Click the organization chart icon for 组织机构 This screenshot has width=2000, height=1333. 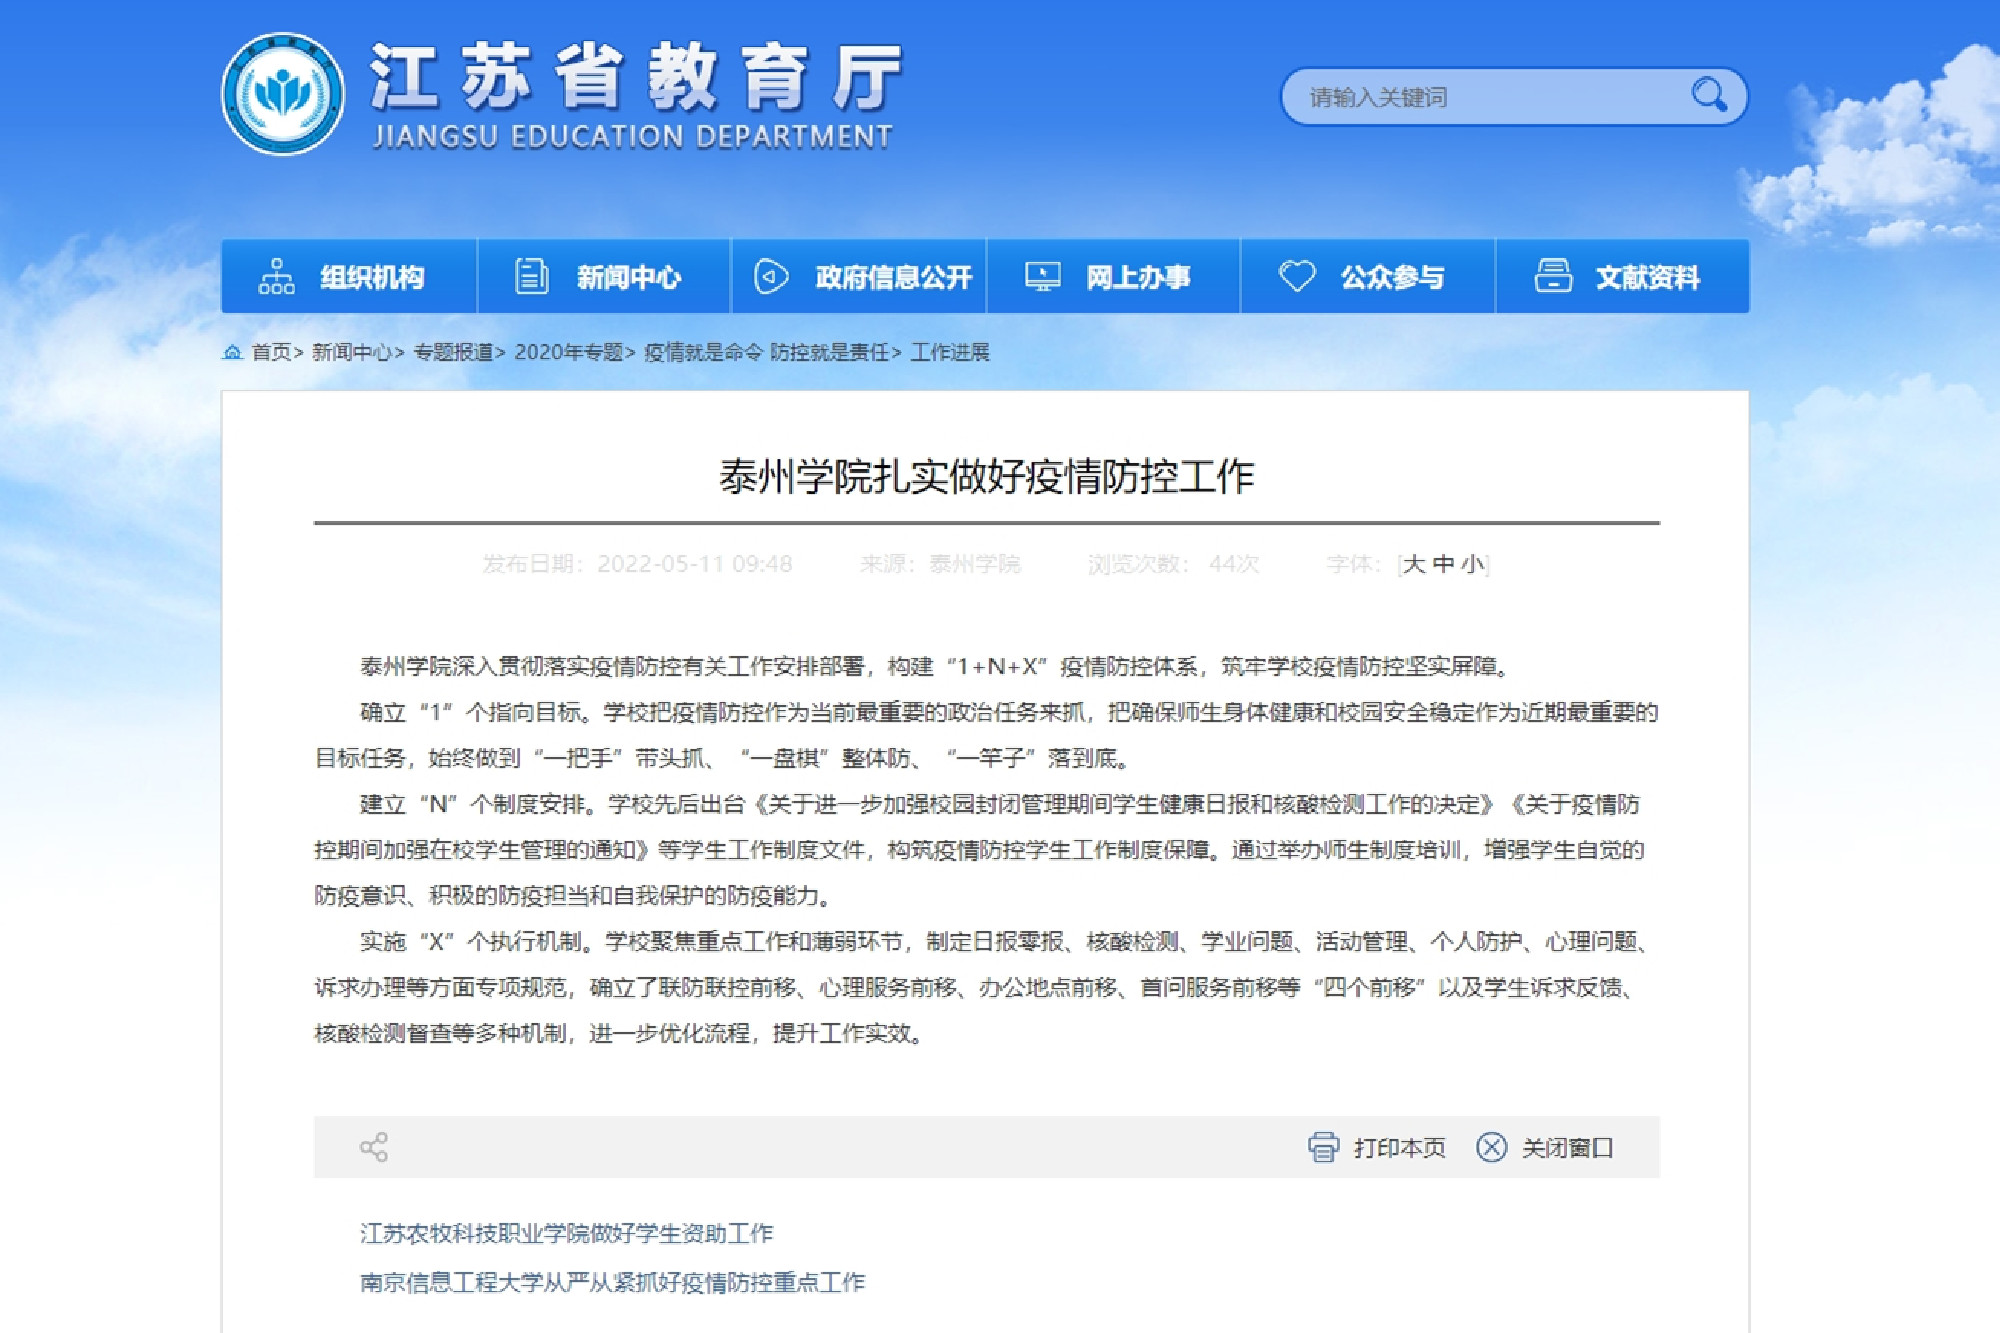[276, 276]
